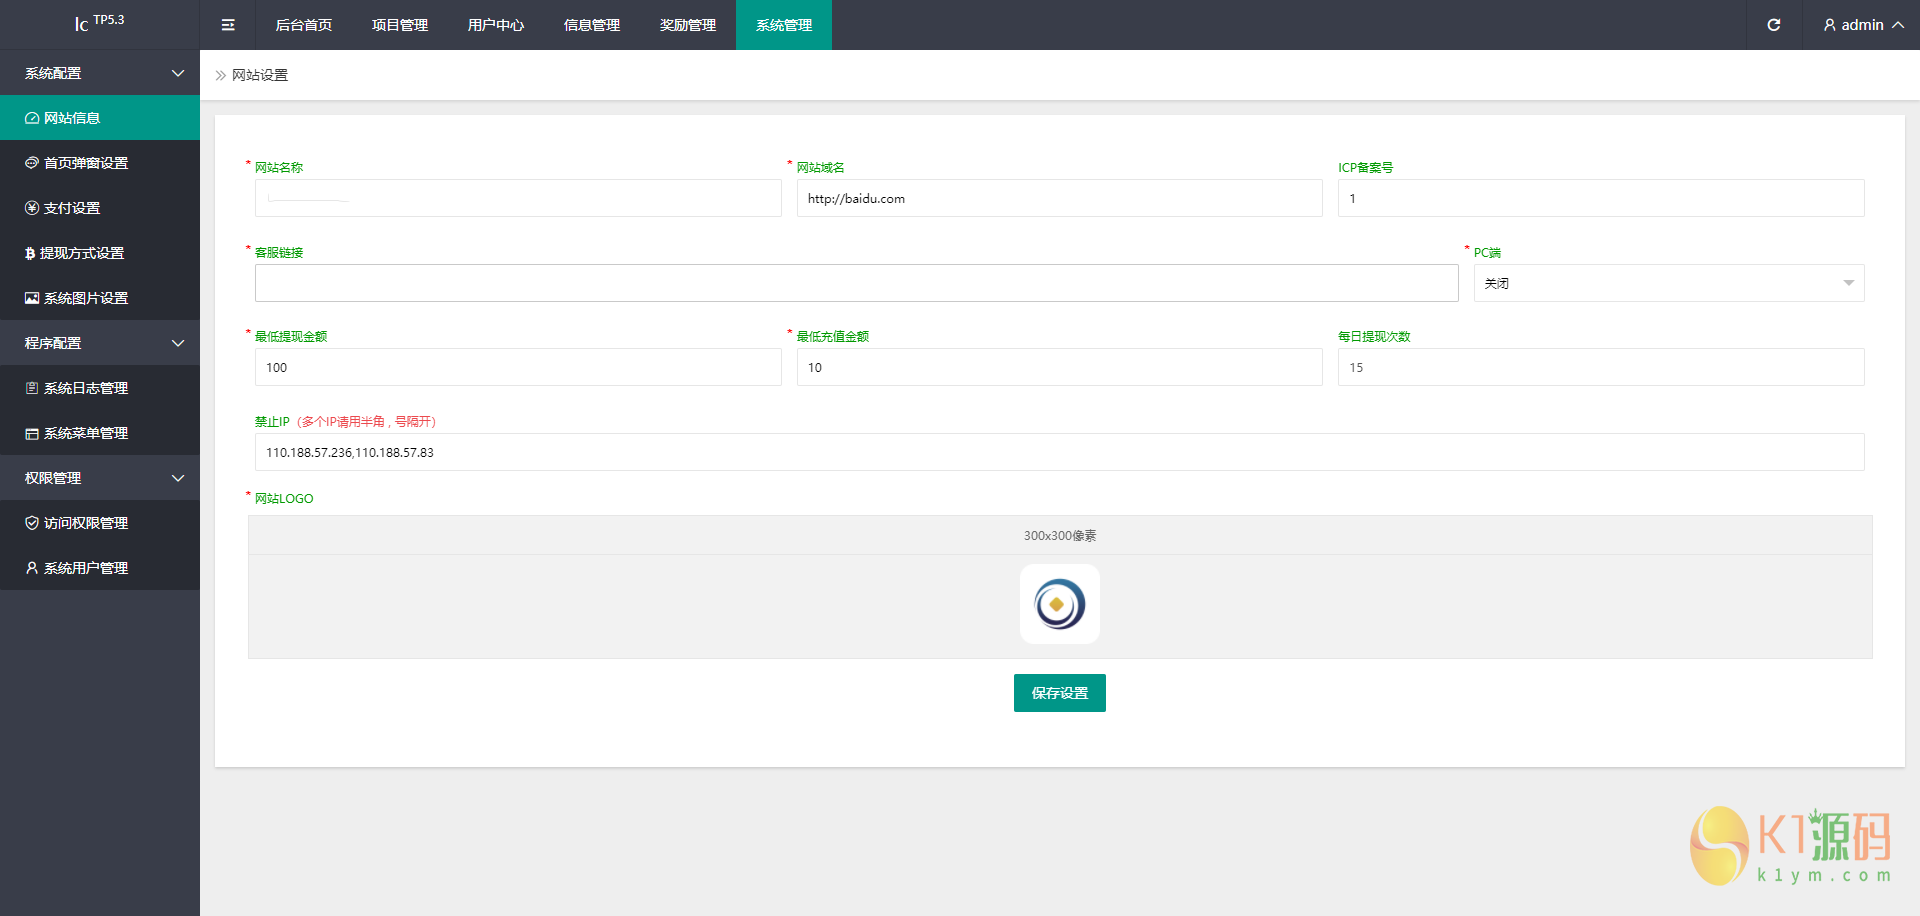Open 提现方式设置 sidebar link

tap(100, 253)
